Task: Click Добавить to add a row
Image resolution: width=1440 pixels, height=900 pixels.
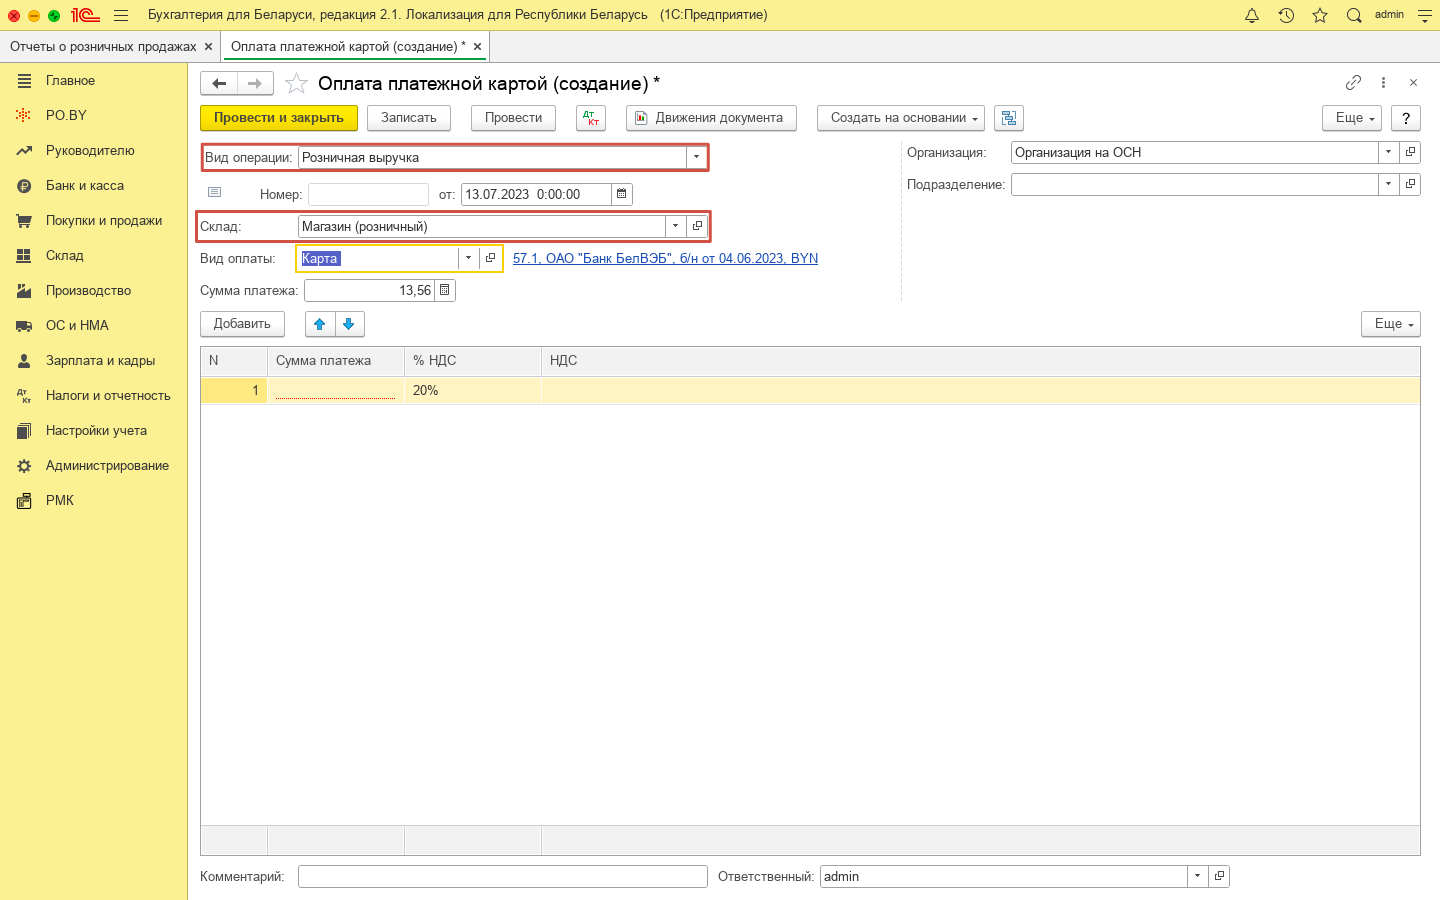Action: (x=242, y=324)
